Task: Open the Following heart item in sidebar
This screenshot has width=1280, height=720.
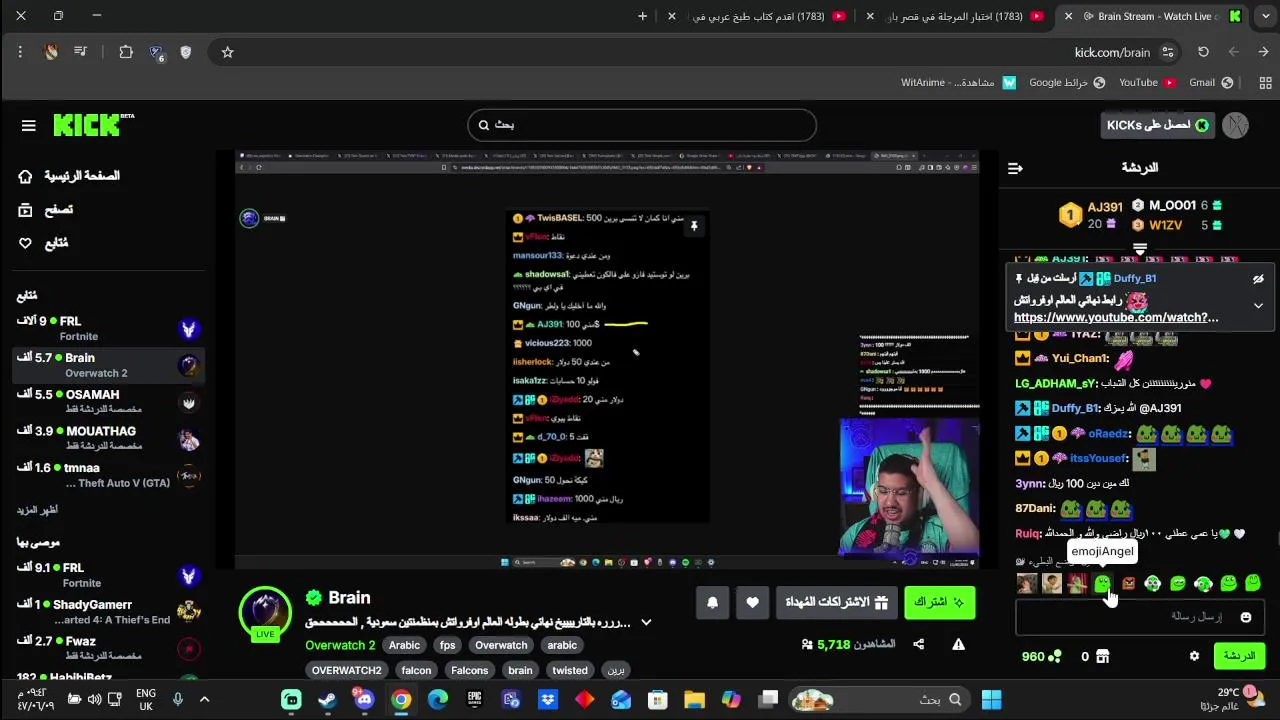Action: coord(43,243)
